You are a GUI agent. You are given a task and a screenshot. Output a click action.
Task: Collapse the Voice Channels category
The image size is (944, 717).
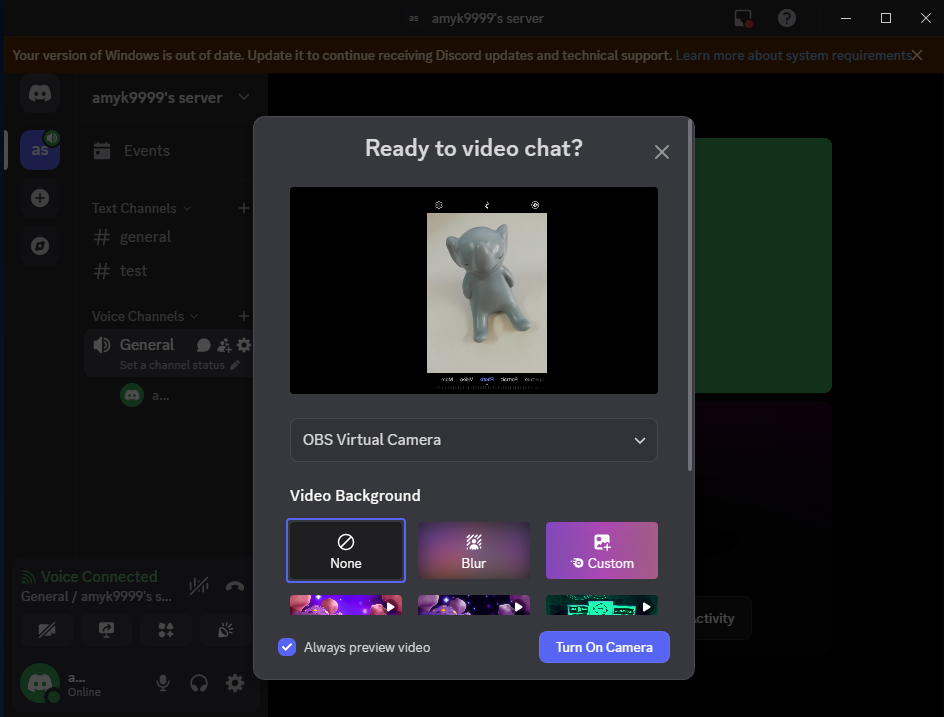tap(144, 316)
